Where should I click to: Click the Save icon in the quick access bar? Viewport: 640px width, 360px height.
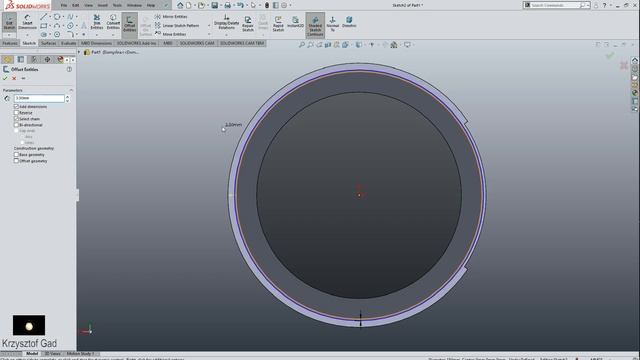(214, 5)
